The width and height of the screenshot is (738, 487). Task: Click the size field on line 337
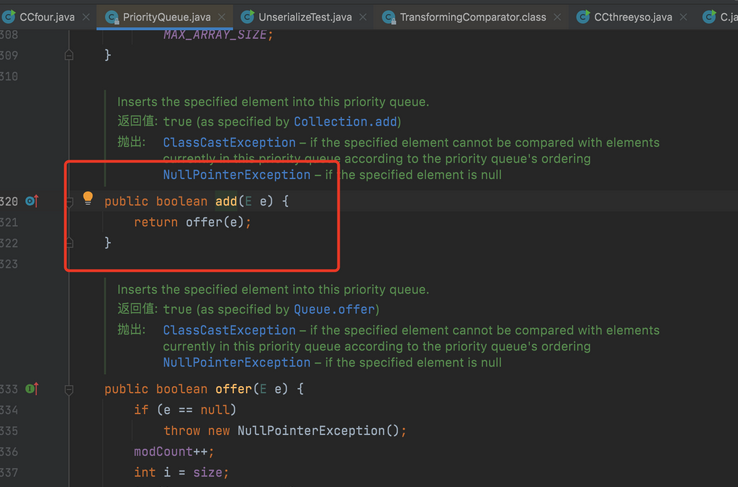208,472
